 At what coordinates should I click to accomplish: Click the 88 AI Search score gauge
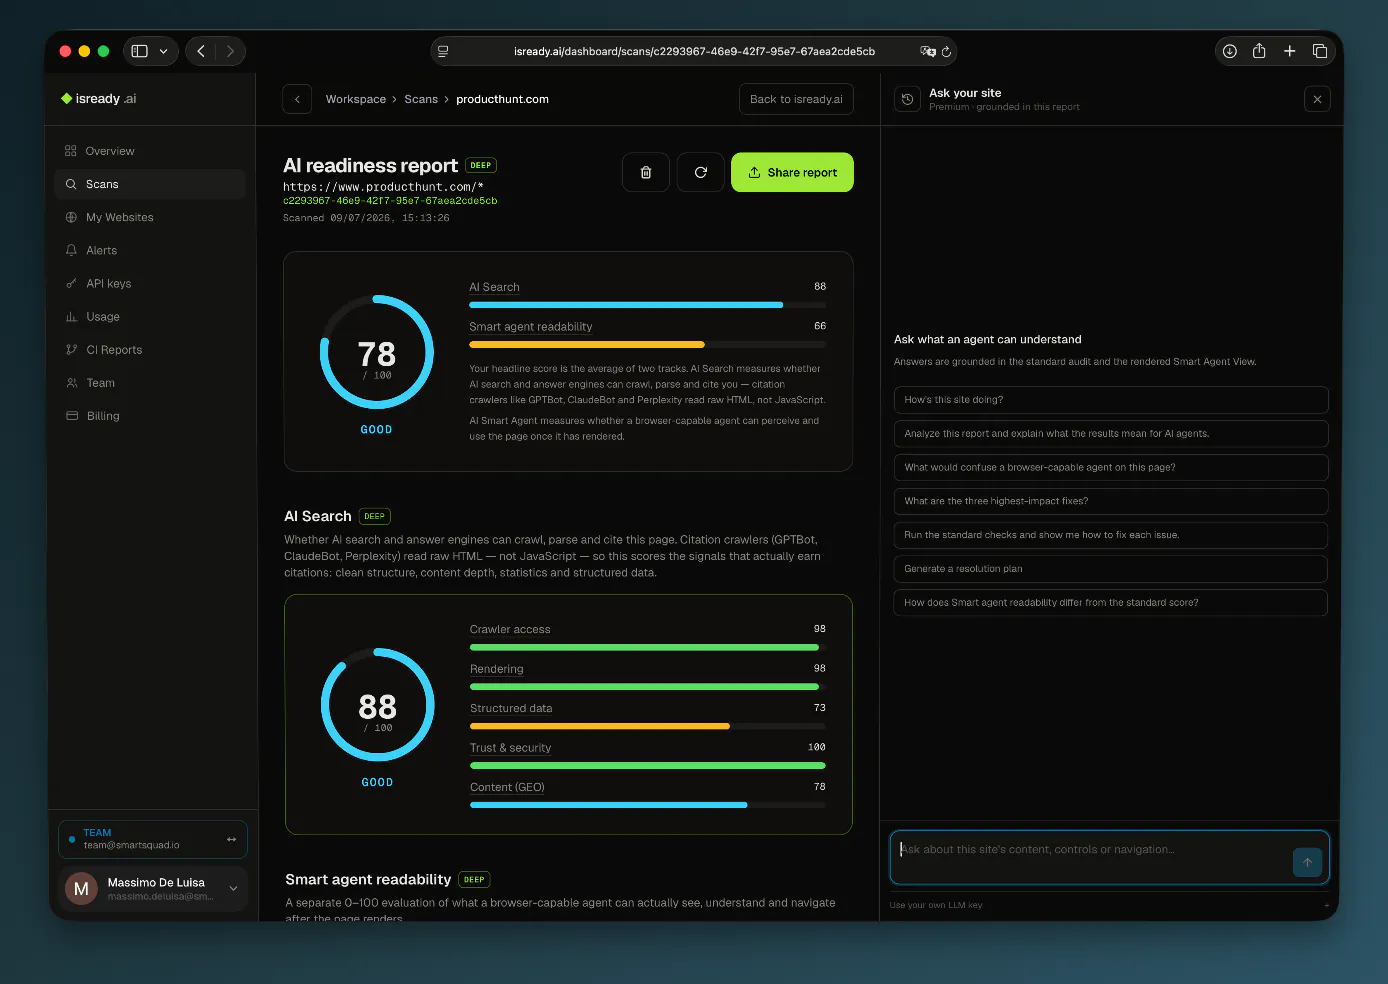point(378,705)
